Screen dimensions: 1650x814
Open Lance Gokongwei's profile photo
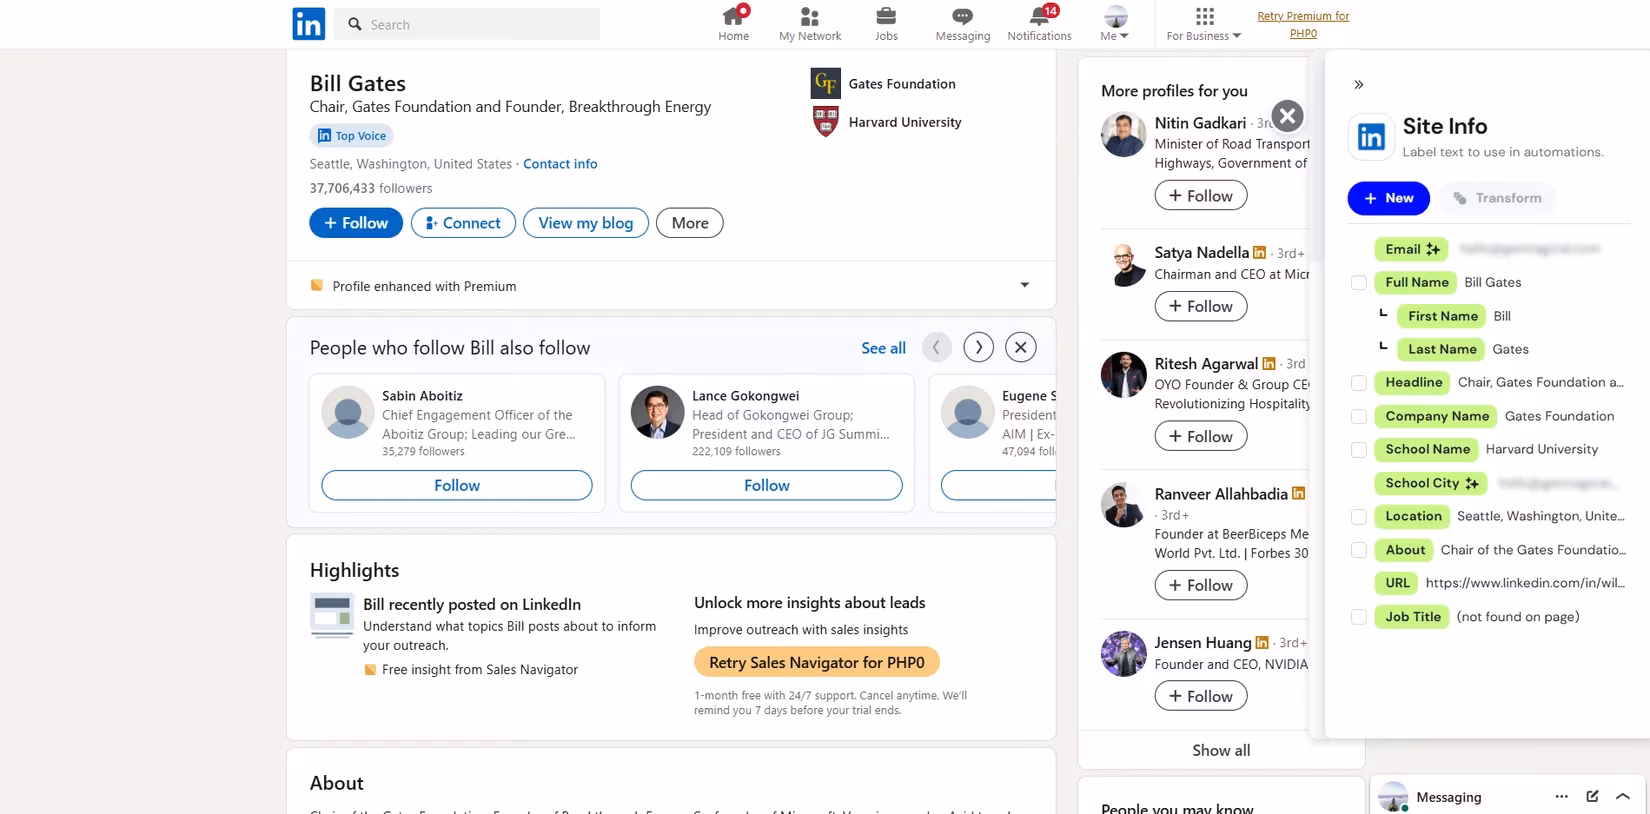658,412
